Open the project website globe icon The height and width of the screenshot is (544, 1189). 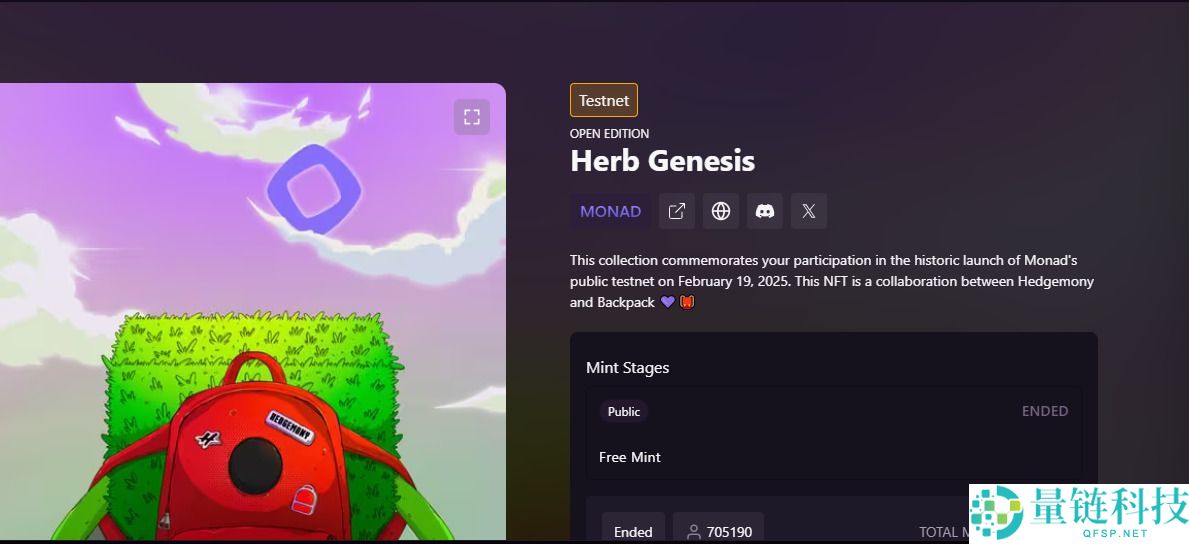point(720,211)
